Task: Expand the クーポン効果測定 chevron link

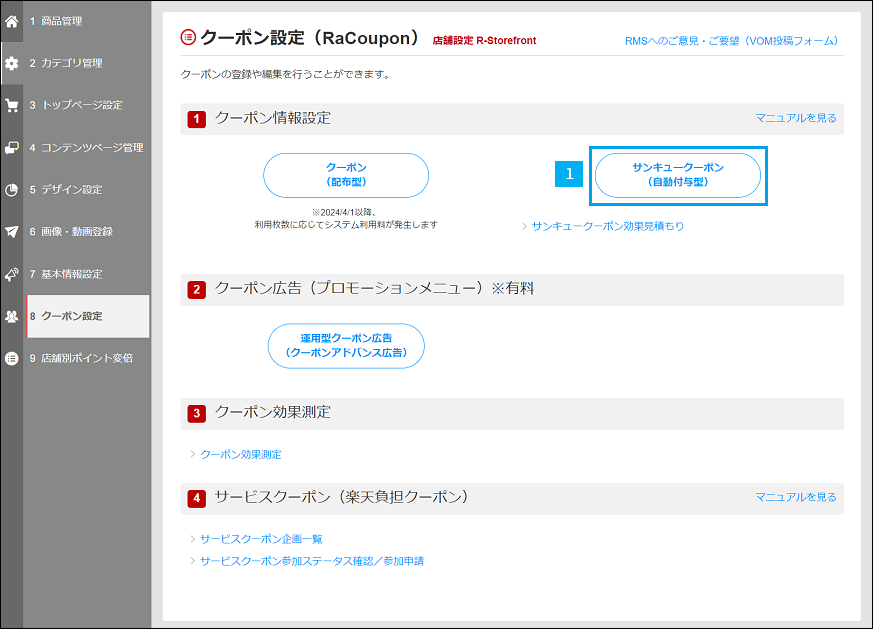Action: click(x=196, y=454)
